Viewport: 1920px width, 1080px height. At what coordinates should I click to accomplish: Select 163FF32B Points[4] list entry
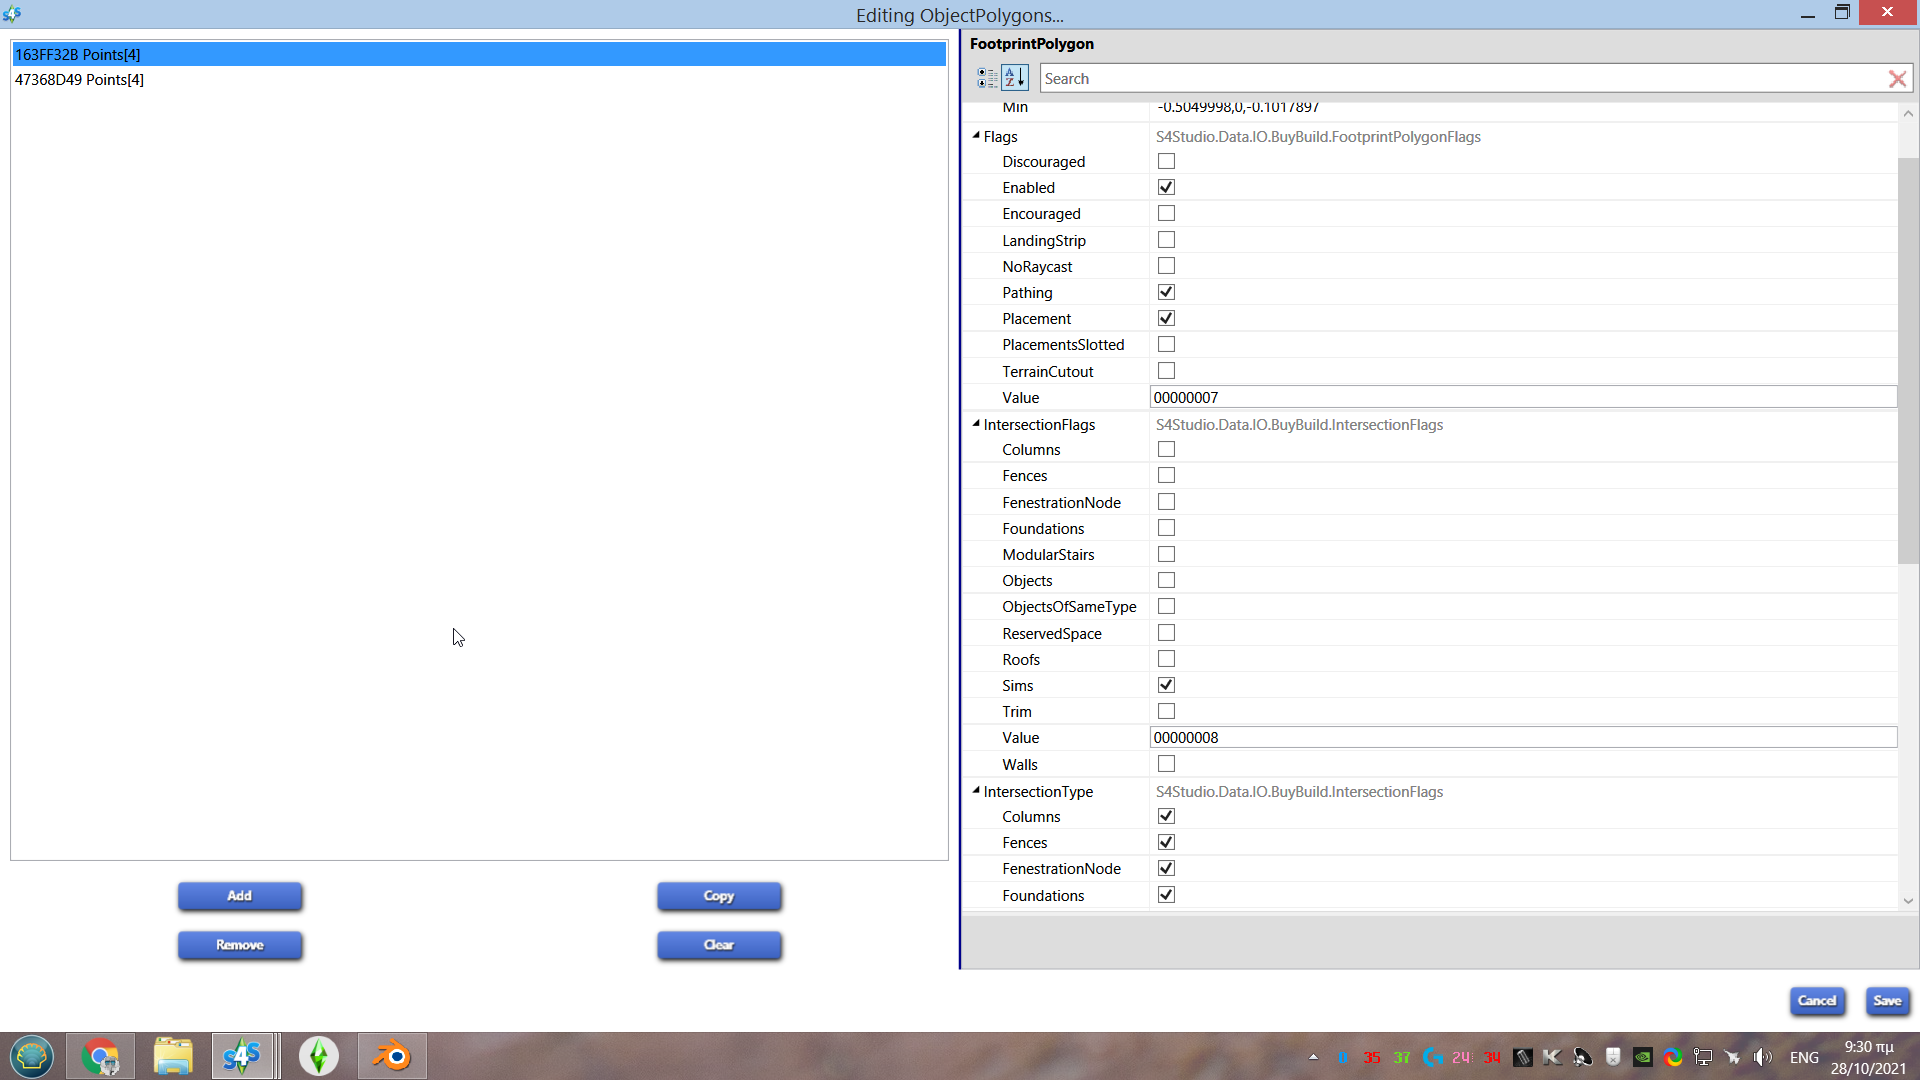click(x=78, y=54)
